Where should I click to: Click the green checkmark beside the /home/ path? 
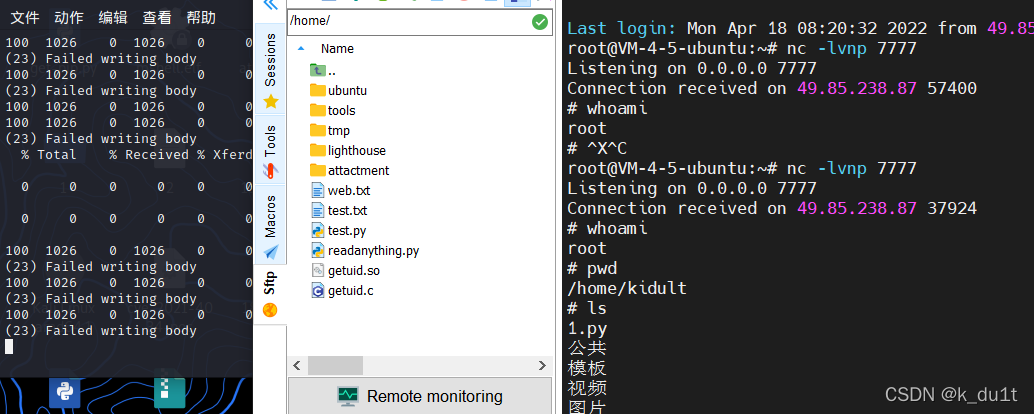[x=539, y=22]
